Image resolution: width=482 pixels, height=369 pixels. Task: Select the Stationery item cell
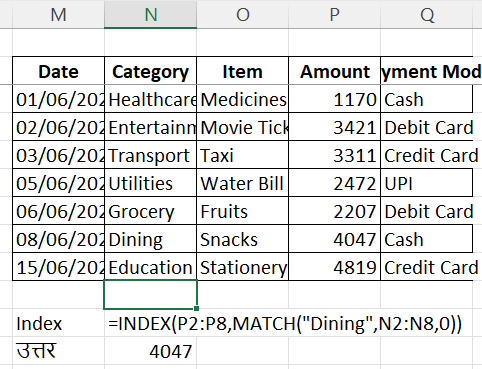[243, 267]
